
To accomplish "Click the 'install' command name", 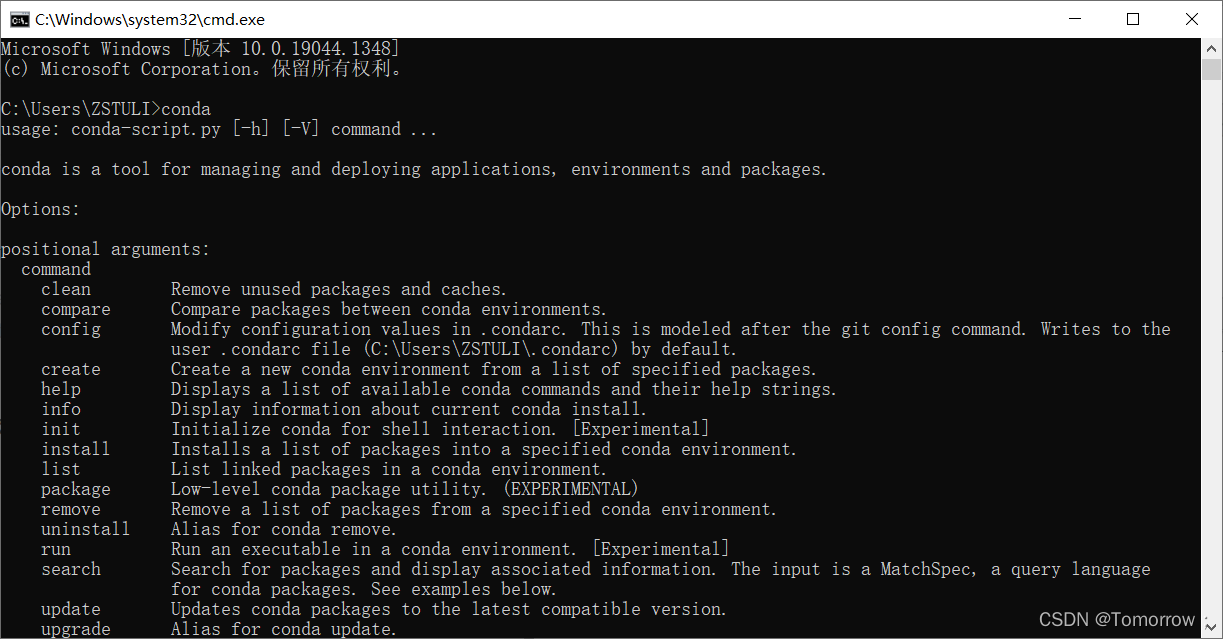I will tap(76, 449).
